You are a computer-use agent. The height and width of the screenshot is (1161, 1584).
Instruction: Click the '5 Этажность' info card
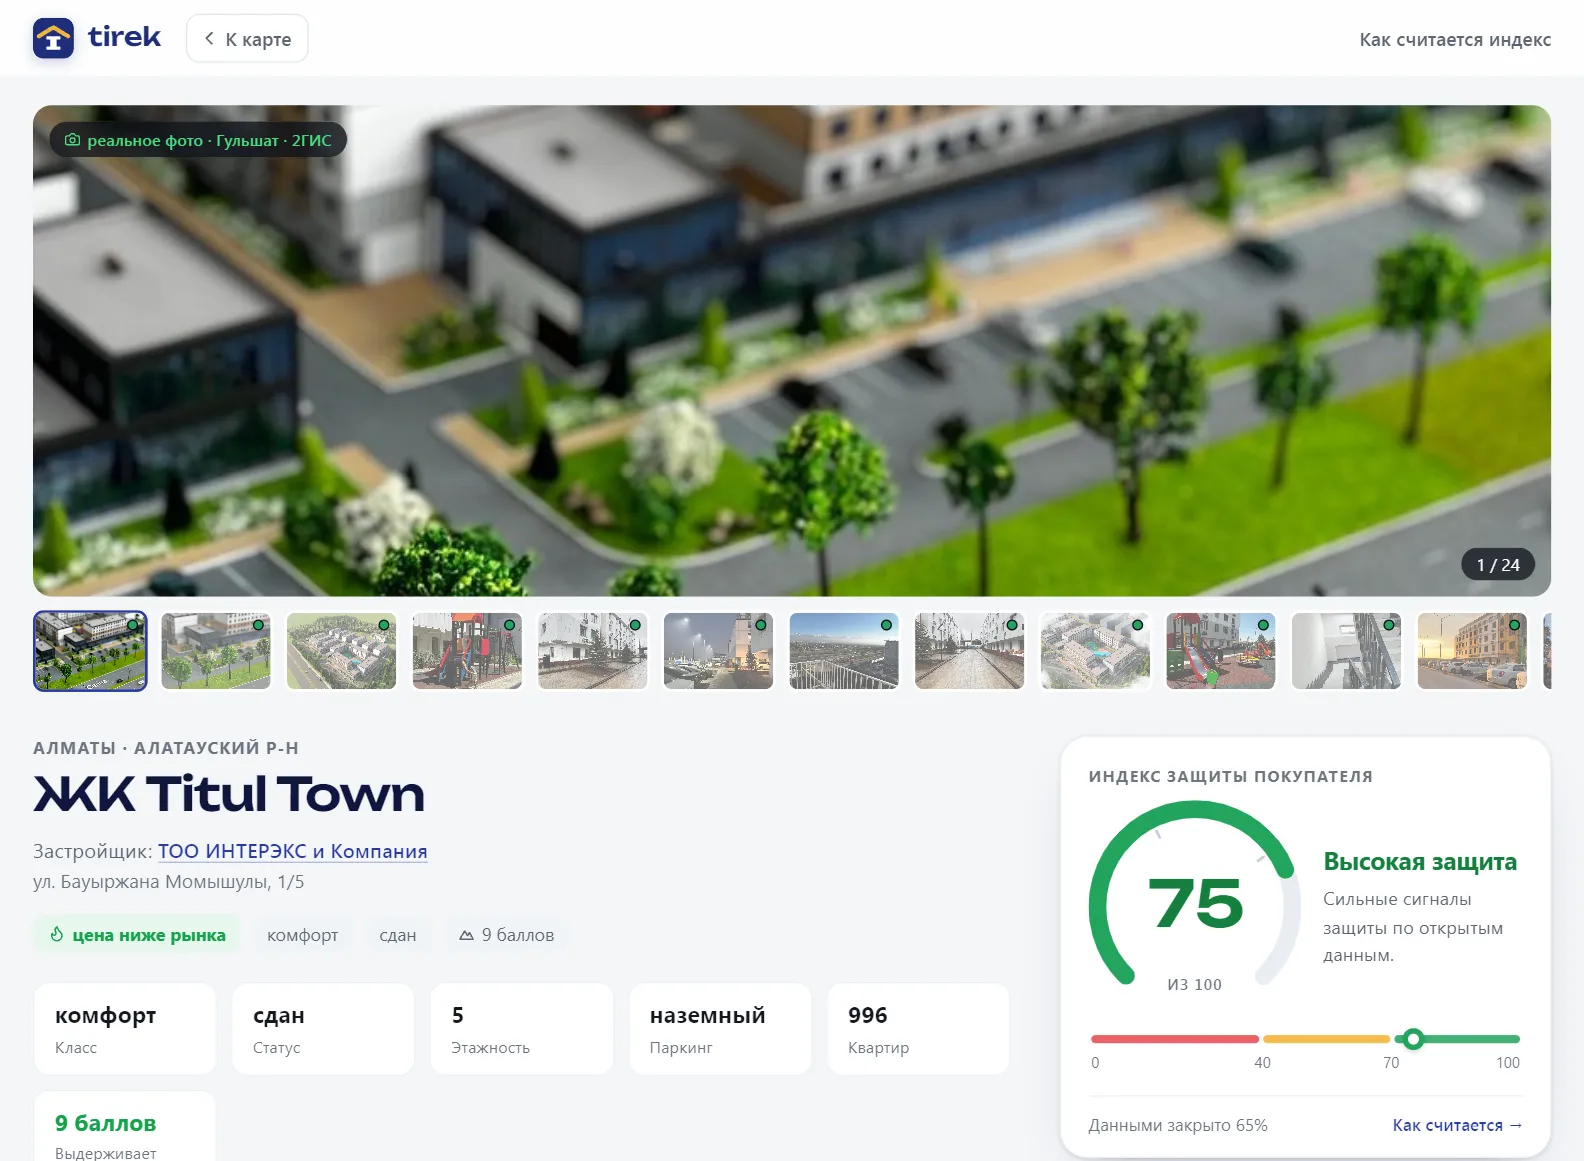(522, 1029)
